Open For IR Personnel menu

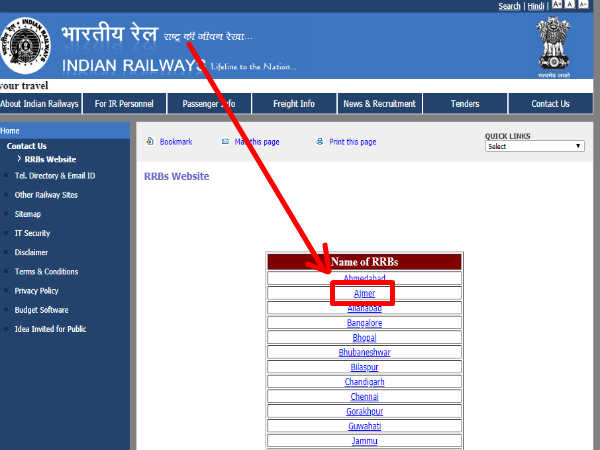point(124,104)
